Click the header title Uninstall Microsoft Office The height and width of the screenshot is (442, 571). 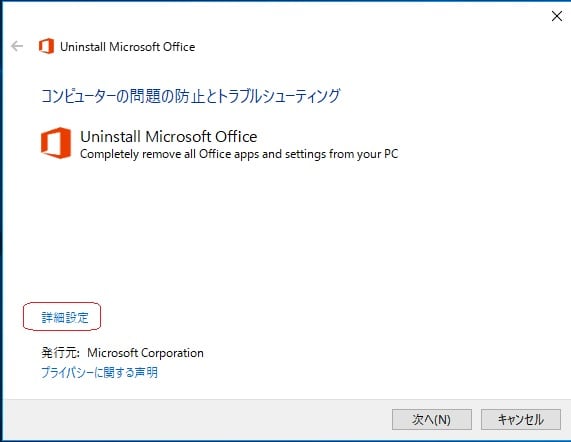tap(127, 47)
